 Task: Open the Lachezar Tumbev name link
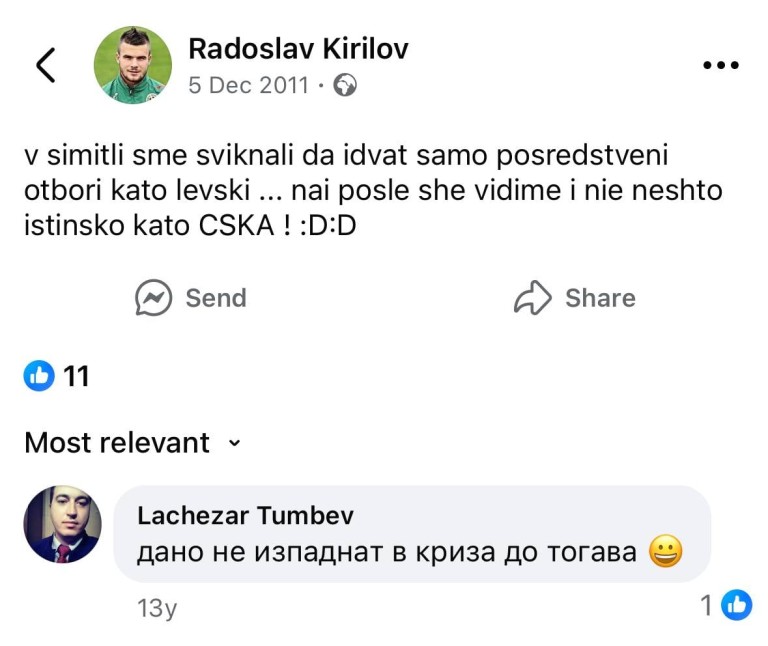tap(245, 515)
